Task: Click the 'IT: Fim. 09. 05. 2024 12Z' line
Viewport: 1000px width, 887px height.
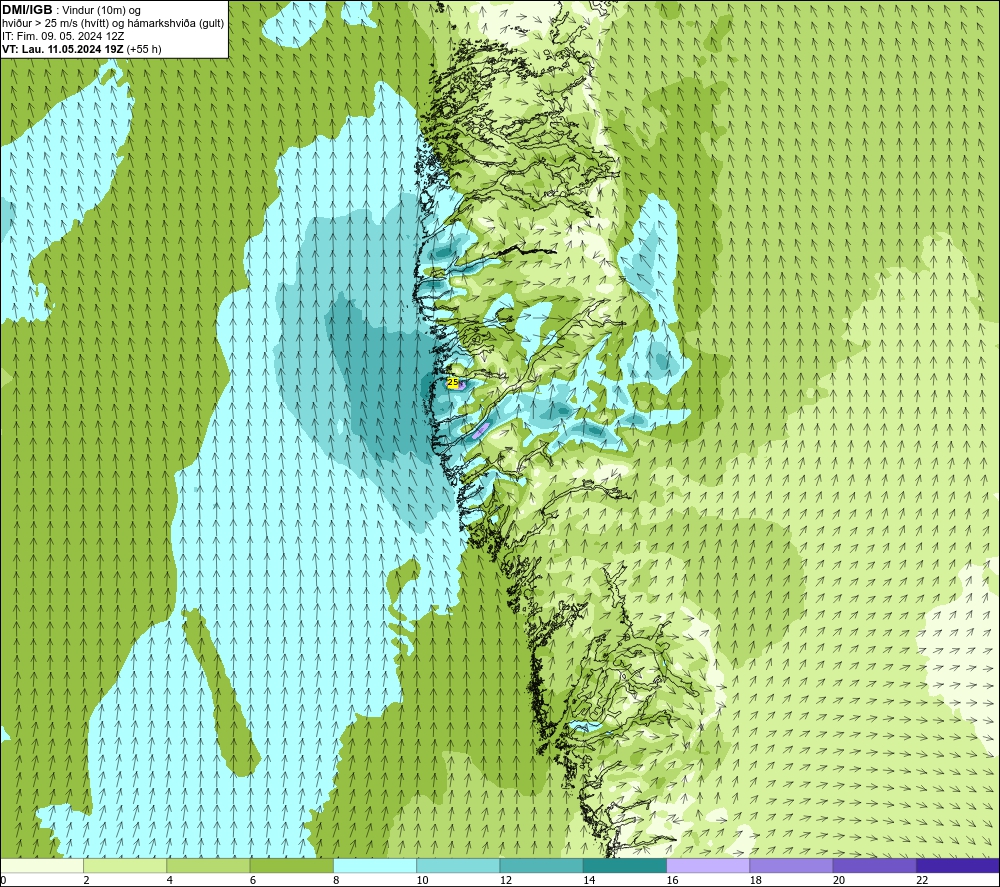Action: (63, 36)
